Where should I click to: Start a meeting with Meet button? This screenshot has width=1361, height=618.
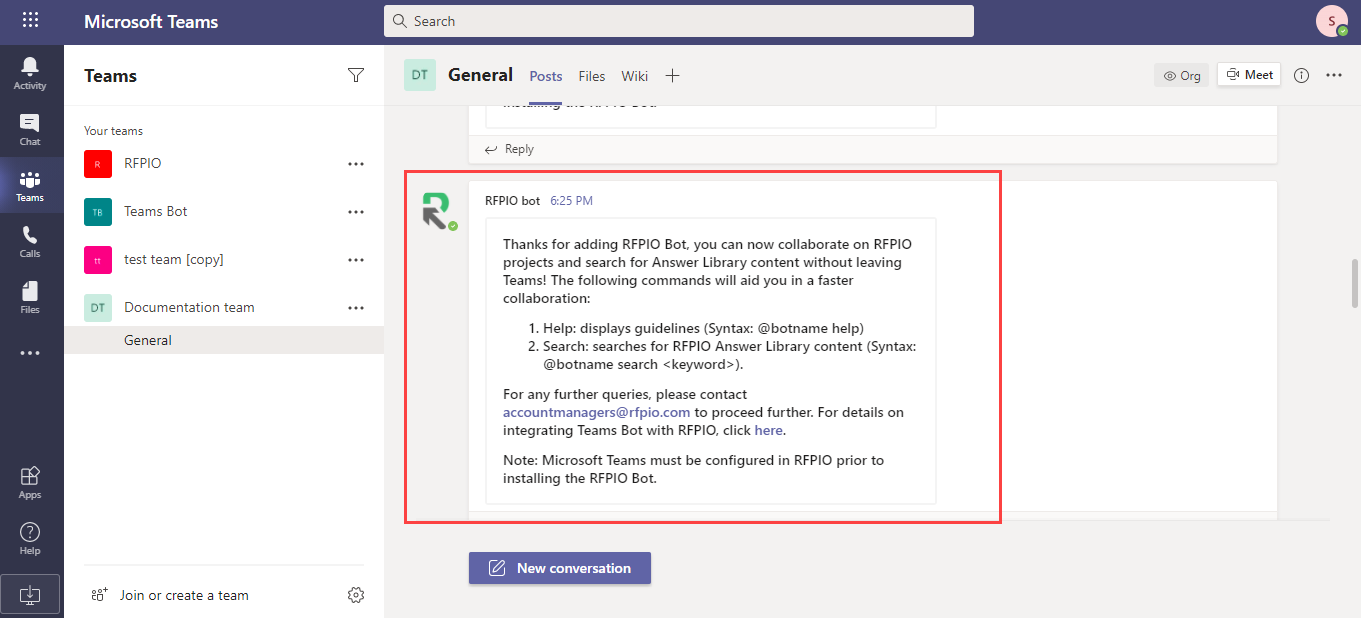[1249, 75]
